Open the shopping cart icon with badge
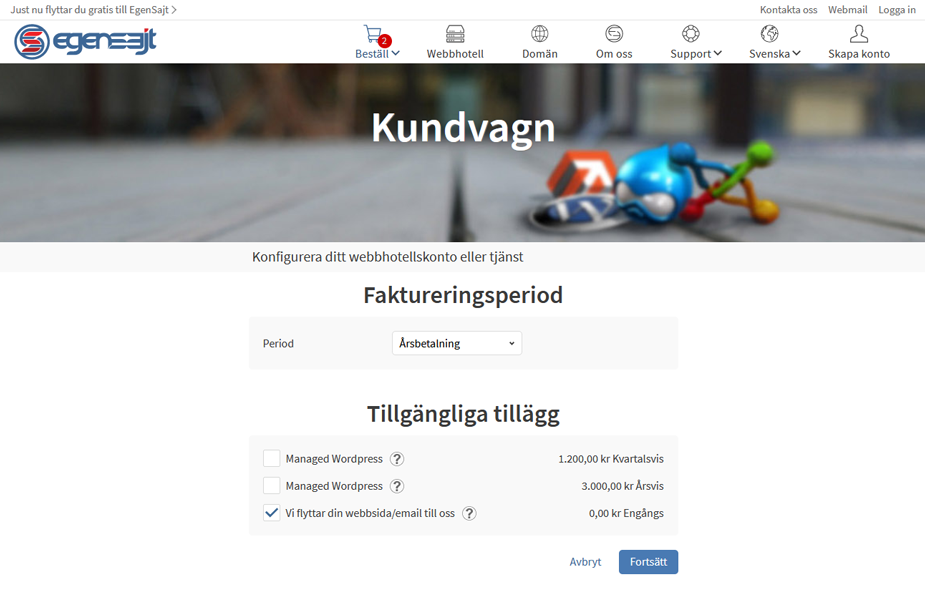925x591 pixels. pyautogui.click(x=377, y=35)
